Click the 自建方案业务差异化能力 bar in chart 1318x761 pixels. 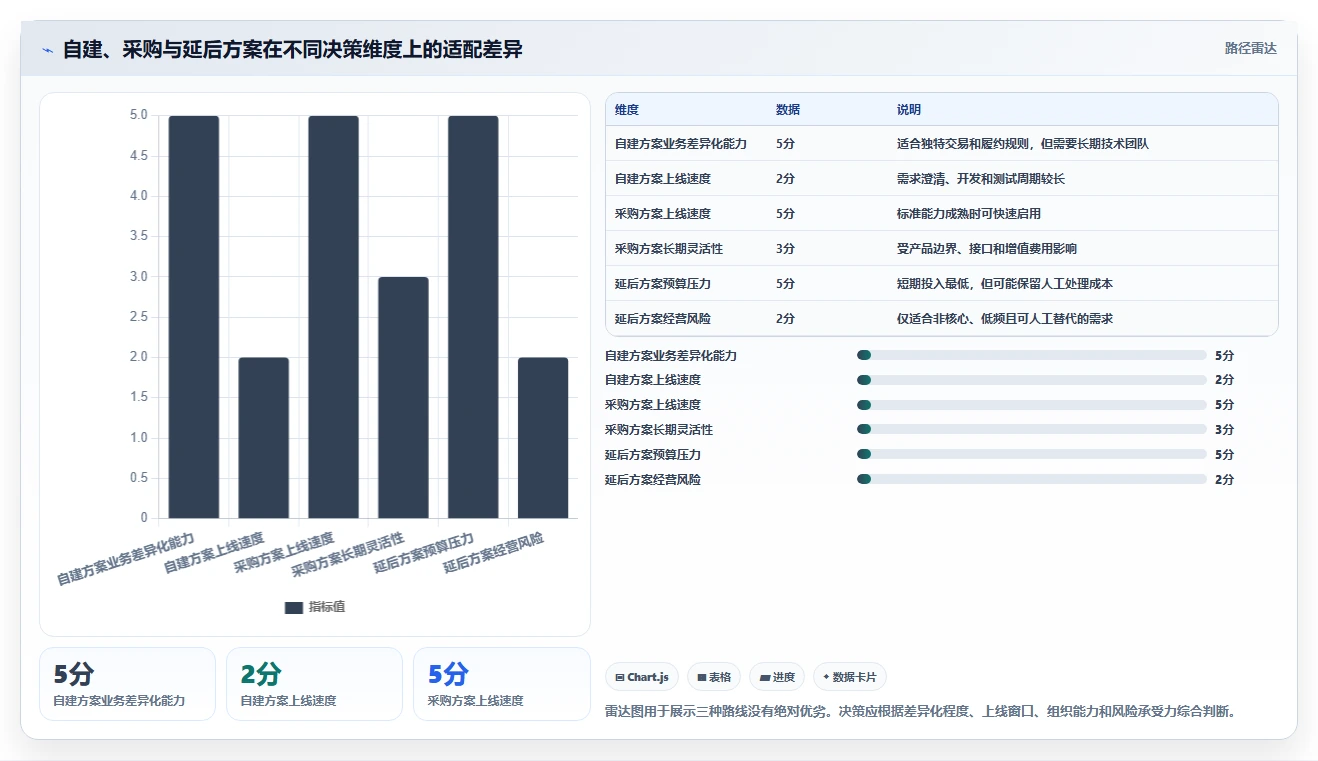(x=194, y=317)
